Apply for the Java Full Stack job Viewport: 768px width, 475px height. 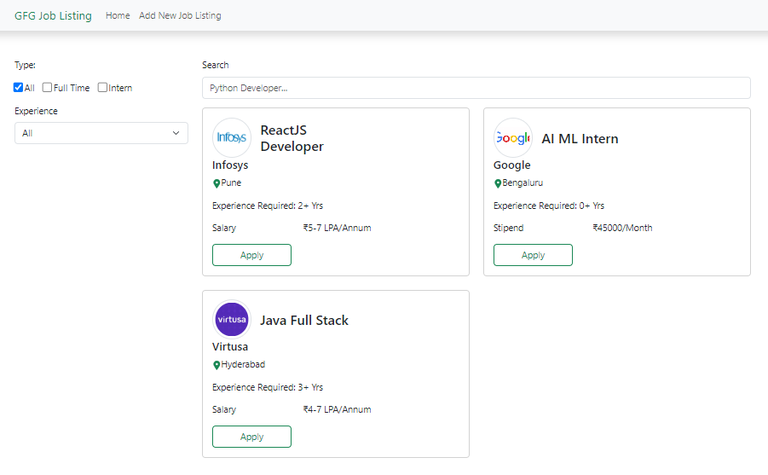pos(252,437)
